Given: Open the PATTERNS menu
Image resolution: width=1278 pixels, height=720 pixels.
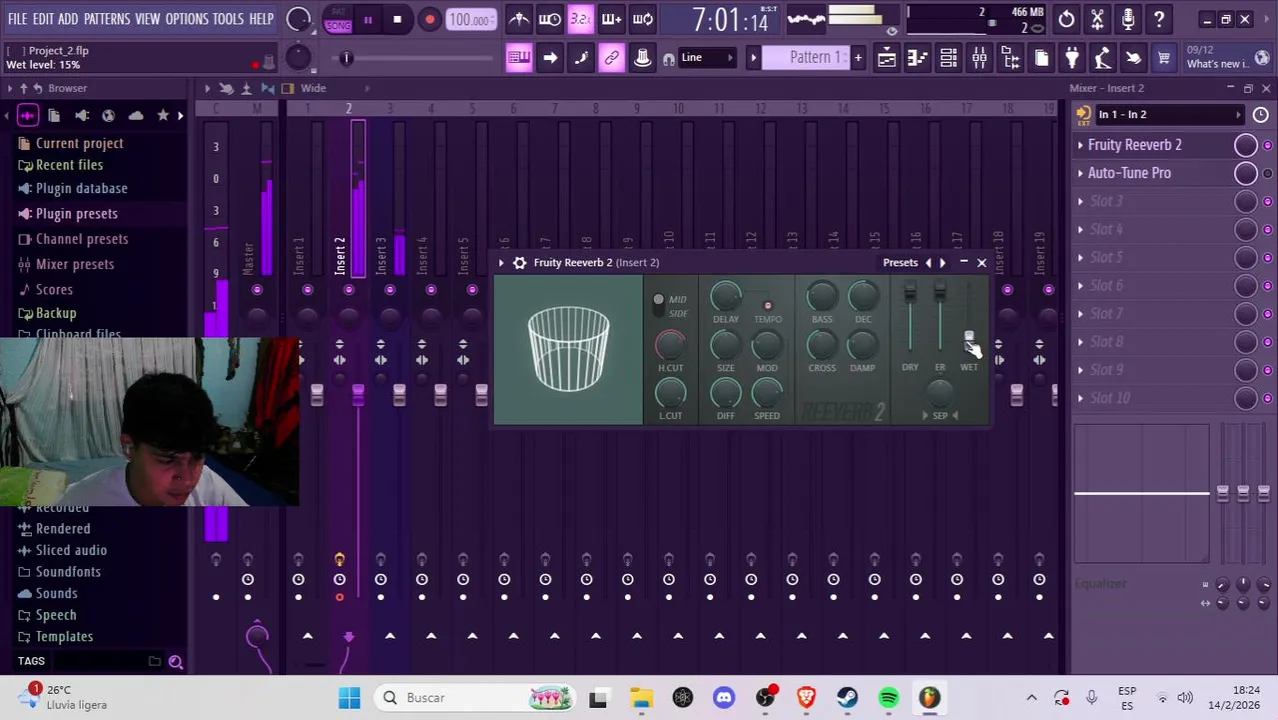Looking at the screenshot, I should [107, 19].
